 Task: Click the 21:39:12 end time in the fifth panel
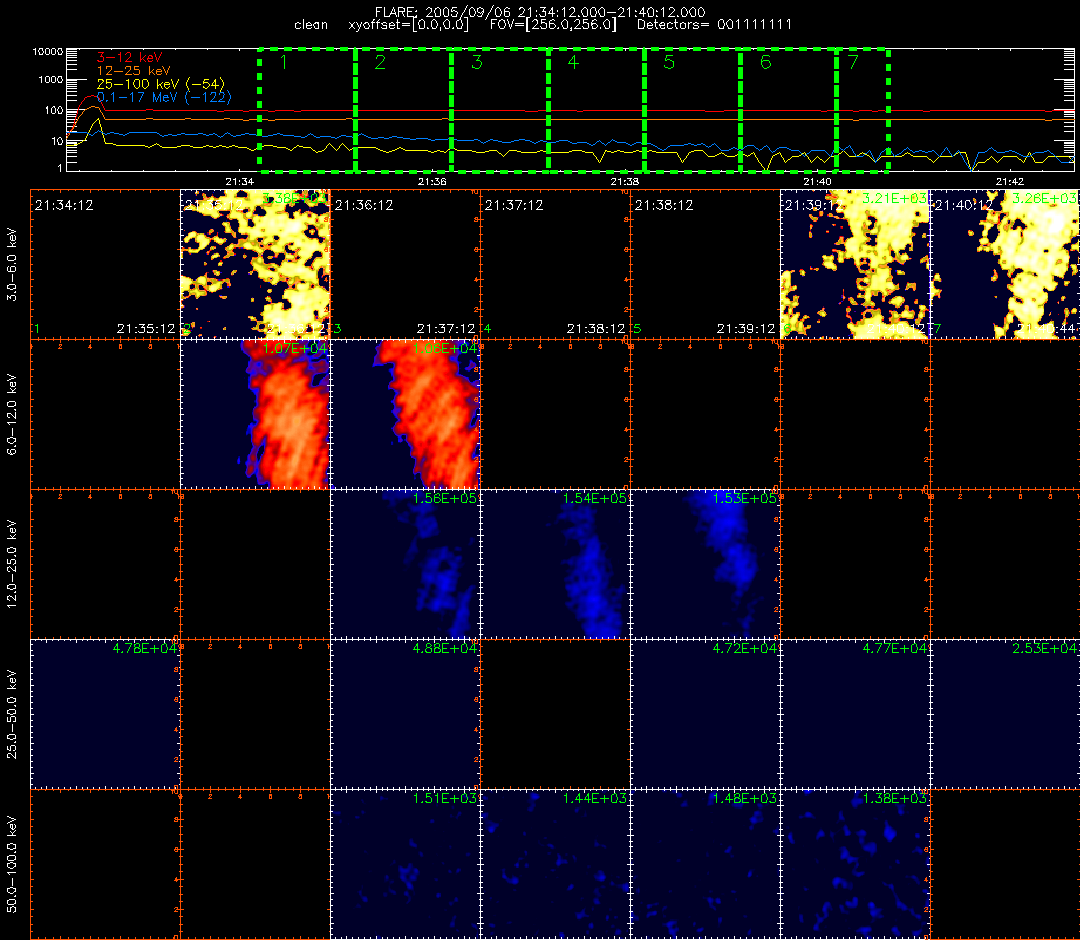[x=746, y=328]
